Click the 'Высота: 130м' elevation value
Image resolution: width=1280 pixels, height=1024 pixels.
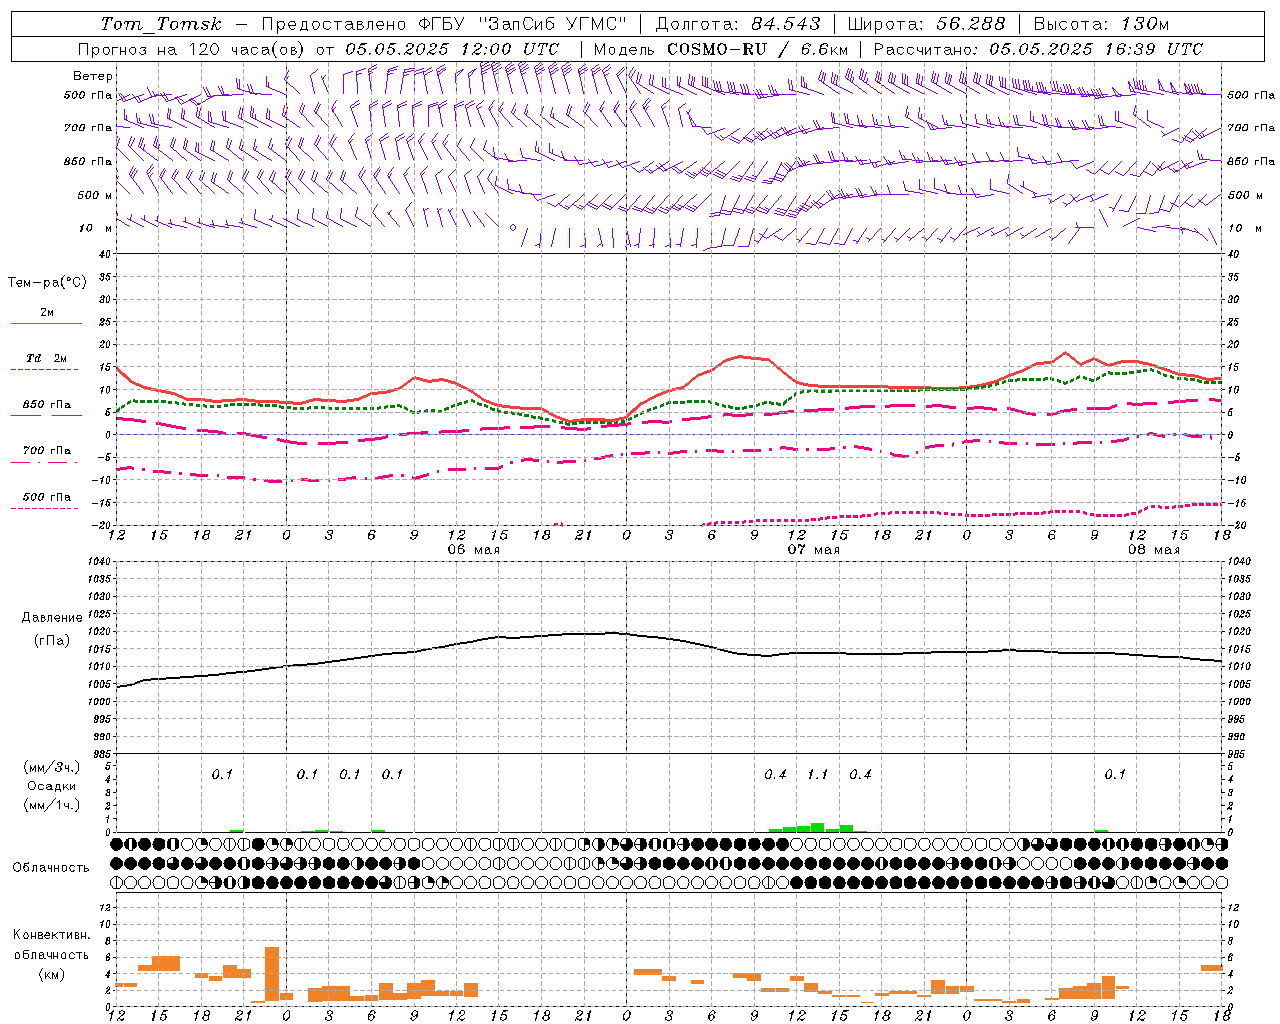(x=1101, y=24)
